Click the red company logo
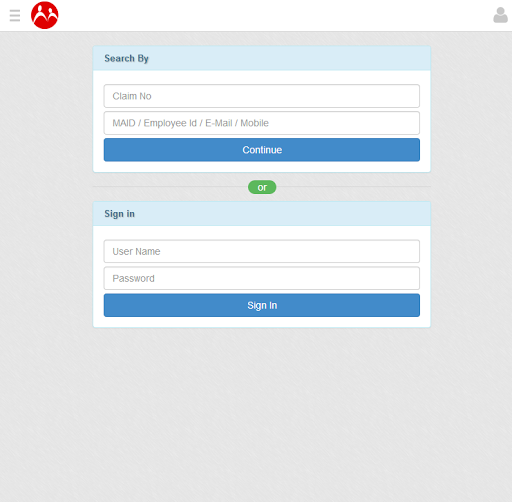The width and height of the screenshot is (512, 502). coord(45,15)
